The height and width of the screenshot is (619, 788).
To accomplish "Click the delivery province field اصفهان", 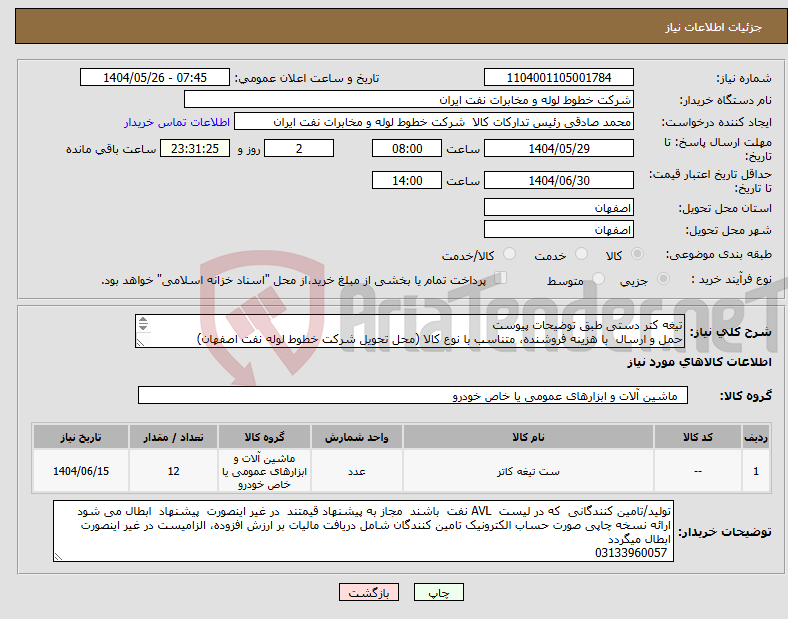I will [559, 207].
